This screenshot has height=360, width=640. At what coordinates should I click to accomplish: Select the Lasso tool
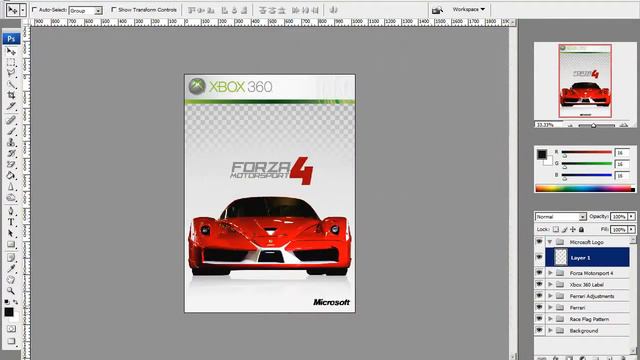point(11,73)
